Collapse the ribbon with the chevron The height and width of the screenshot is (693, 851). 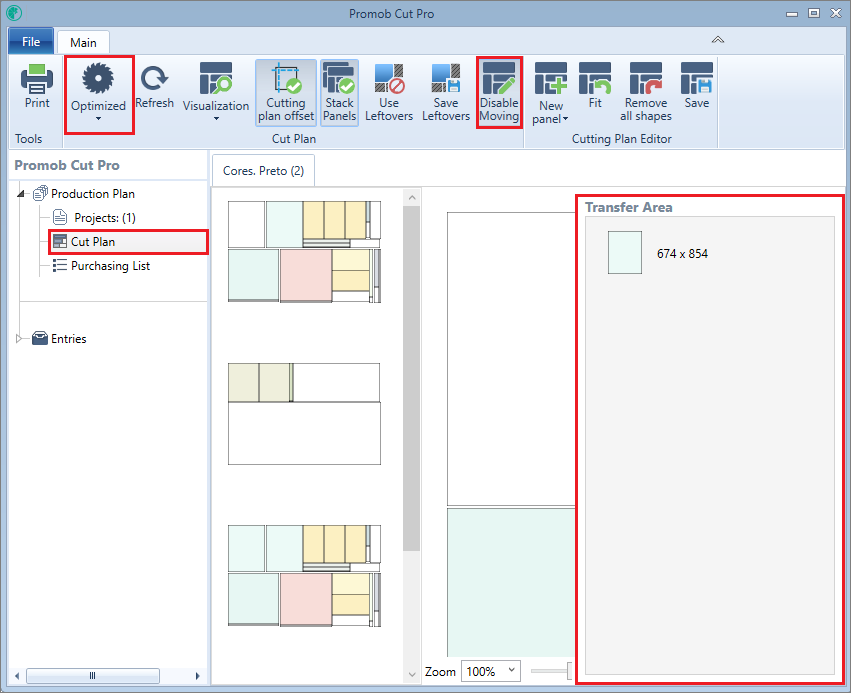(718, 40)
